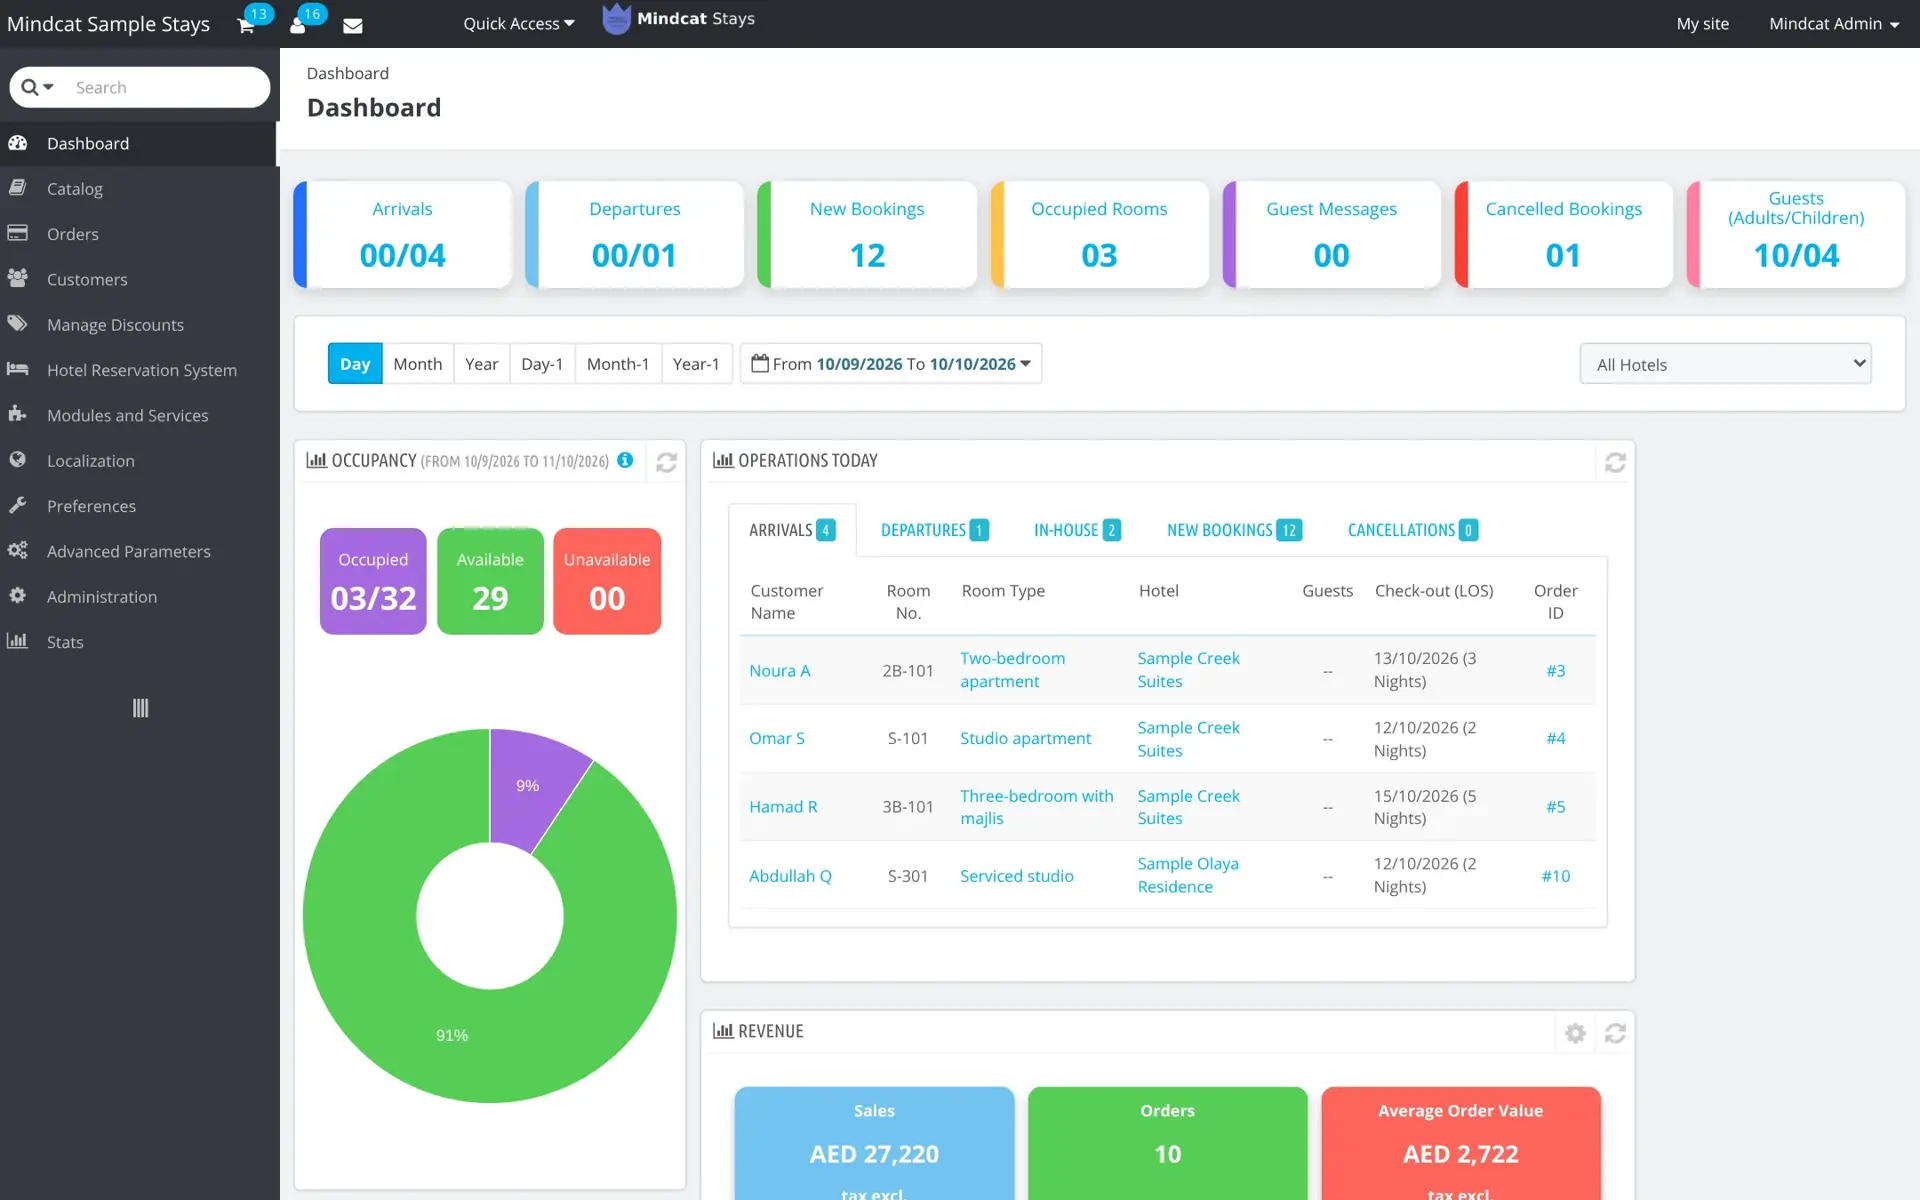This screenshot has height=1200, width=1920.
Task: Select the Month period toggle
Action: coord(417,364)
